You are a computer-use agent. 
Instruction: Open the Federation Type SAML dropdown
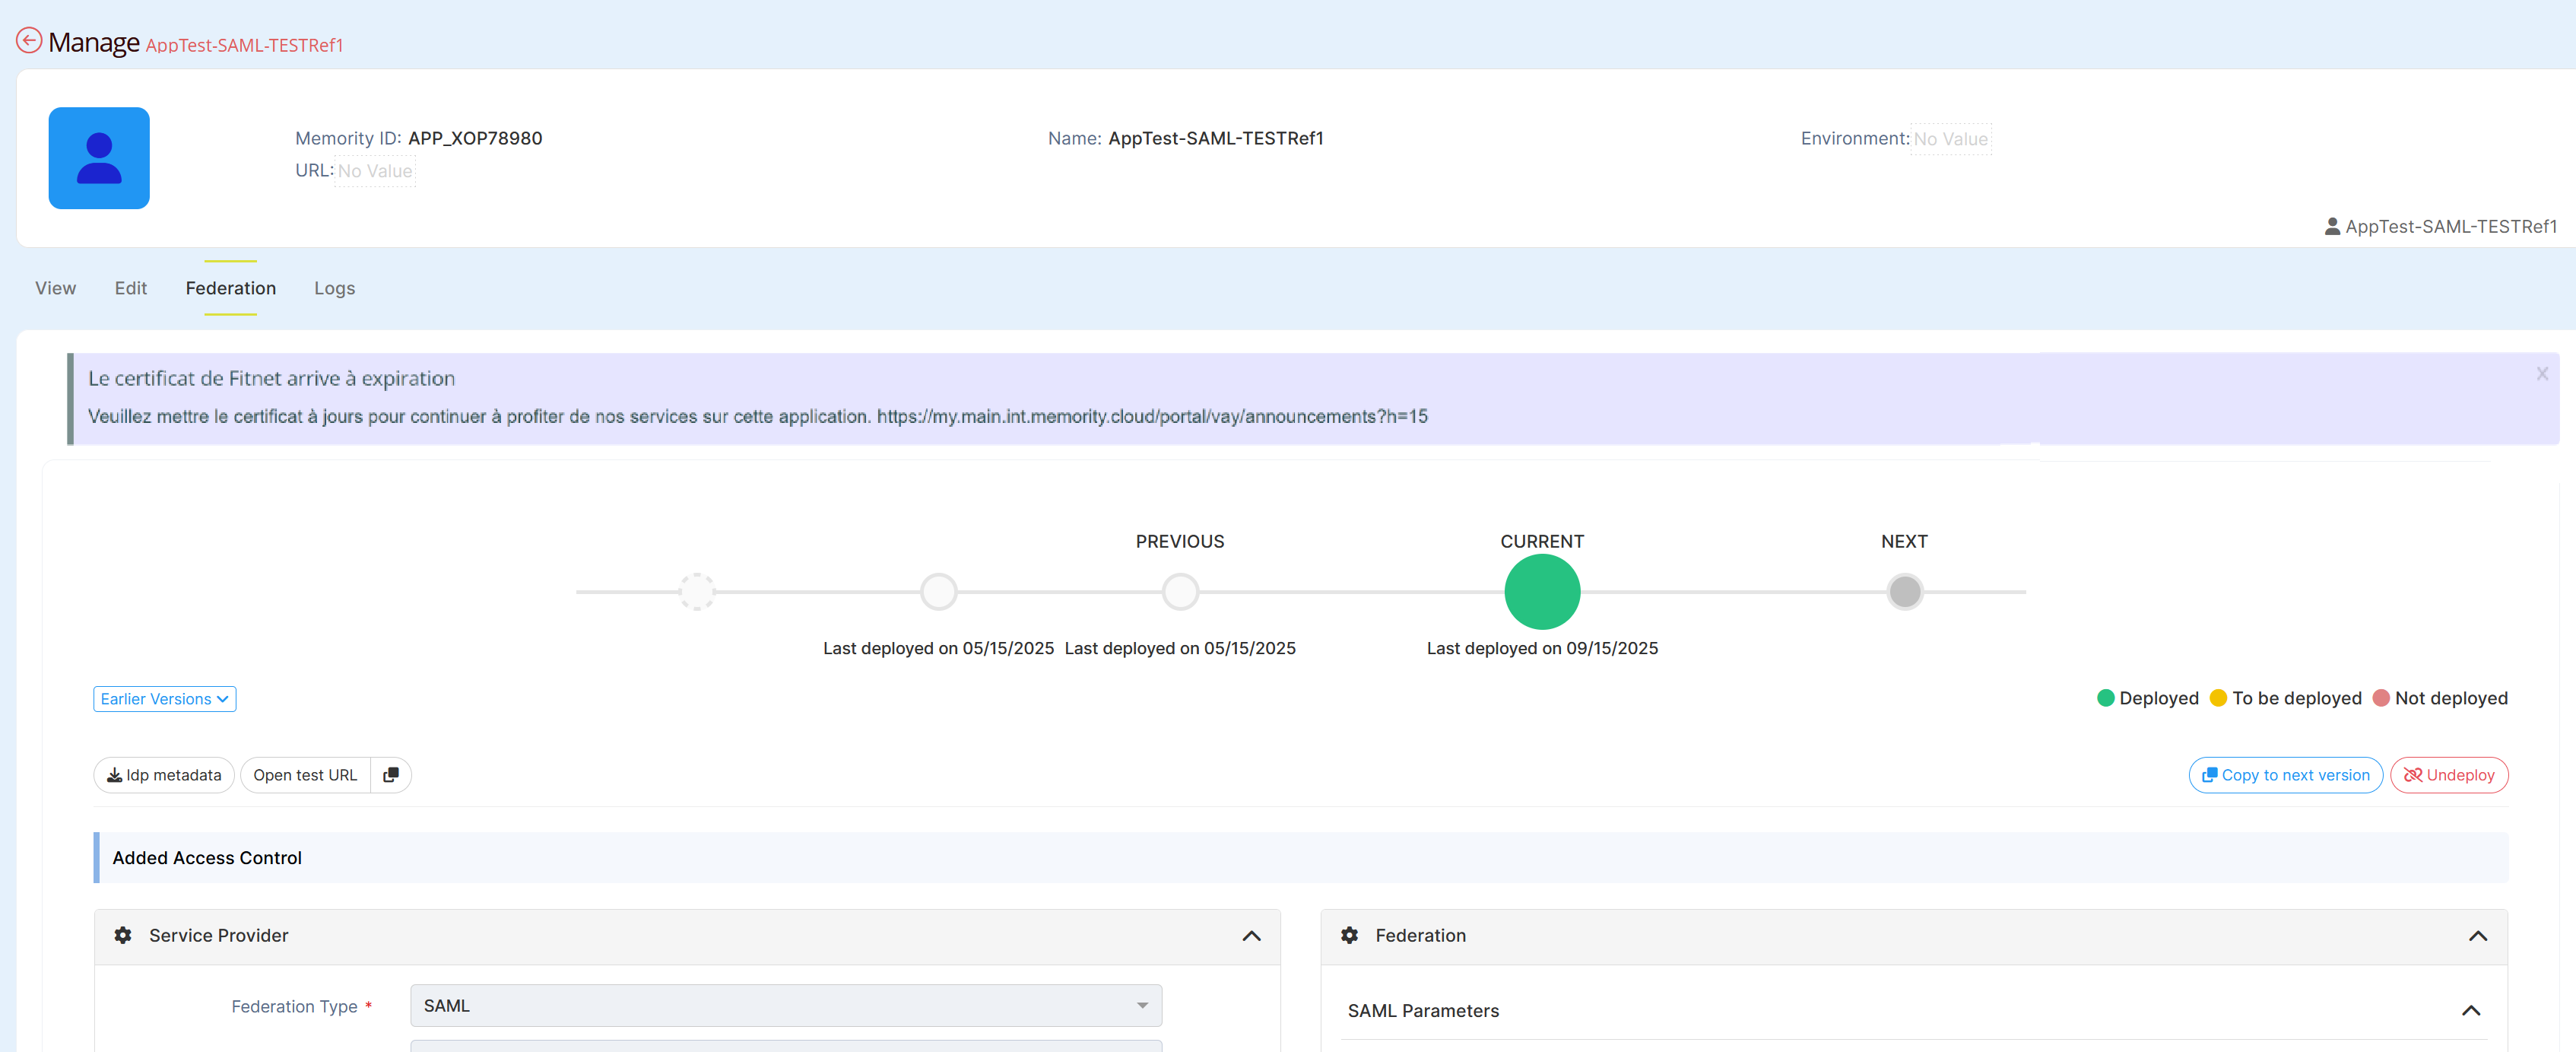click(x=785, y=1005)
